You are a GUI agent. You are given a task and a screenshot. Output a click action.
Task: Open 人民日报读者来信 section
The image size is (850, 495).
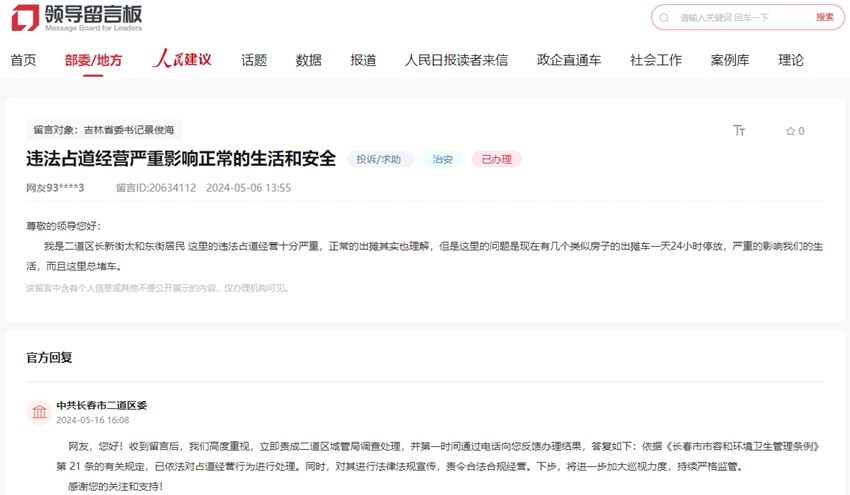click(x=456, y=60)
